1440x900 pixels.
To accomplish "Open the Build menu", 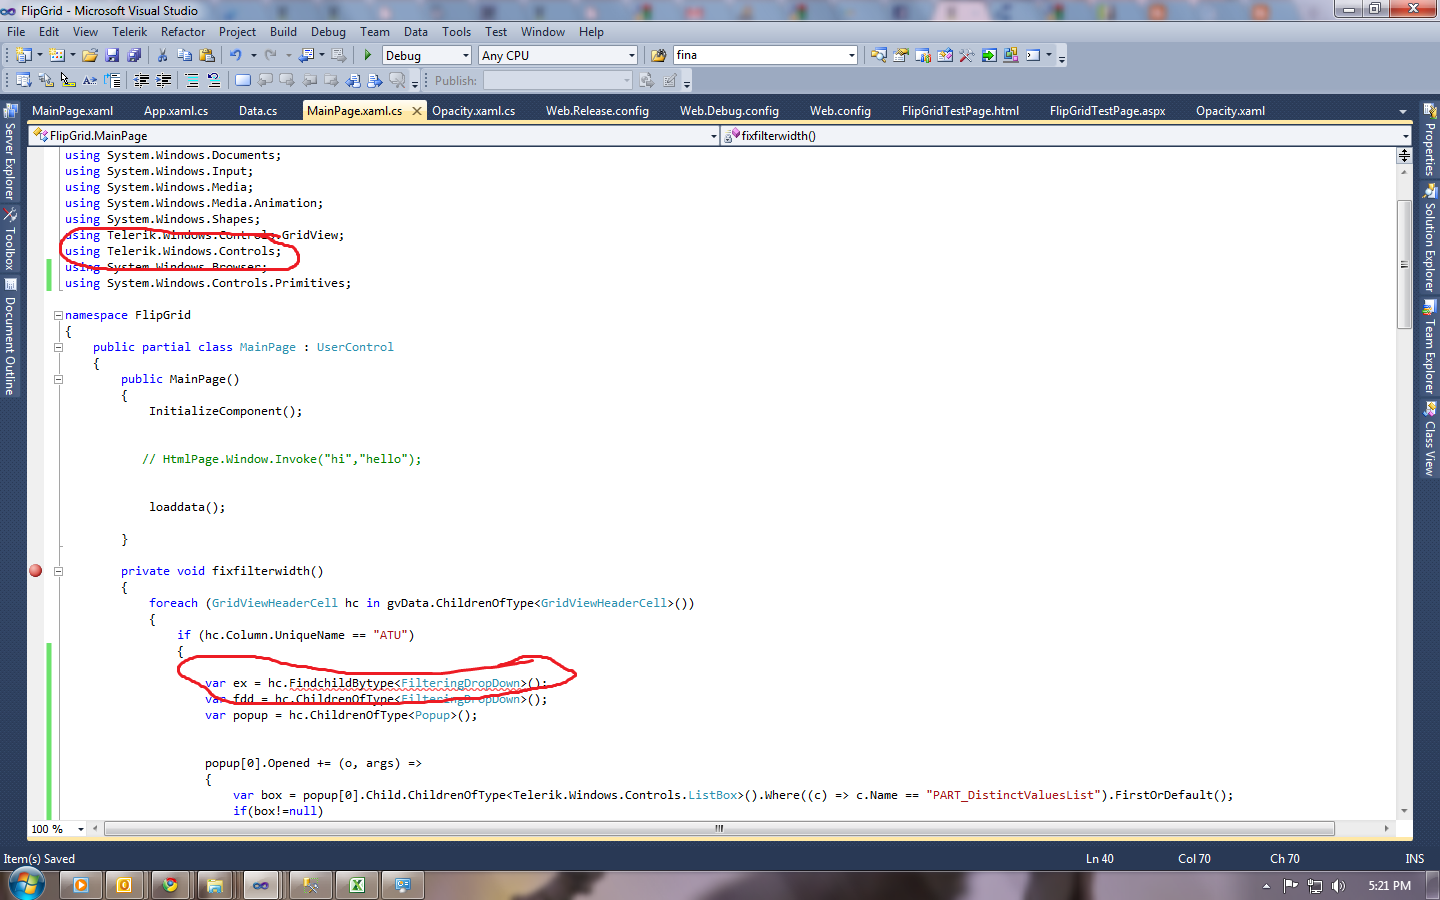I will tap(283, 32).
